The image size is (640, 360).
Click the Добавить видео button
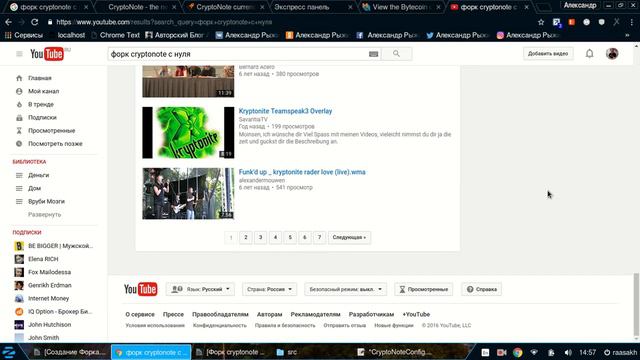coord(548,53)
